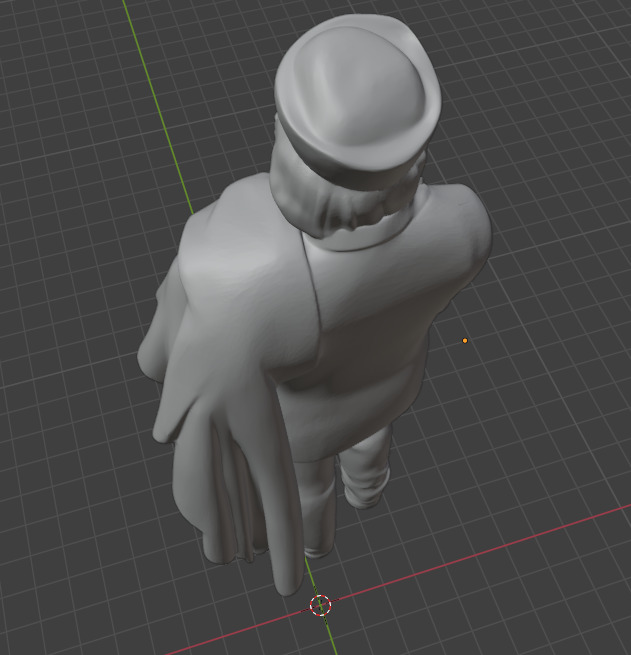Click the 3D cursor crosshair at the axis origin
631x655 pixels.
[320, 605]
